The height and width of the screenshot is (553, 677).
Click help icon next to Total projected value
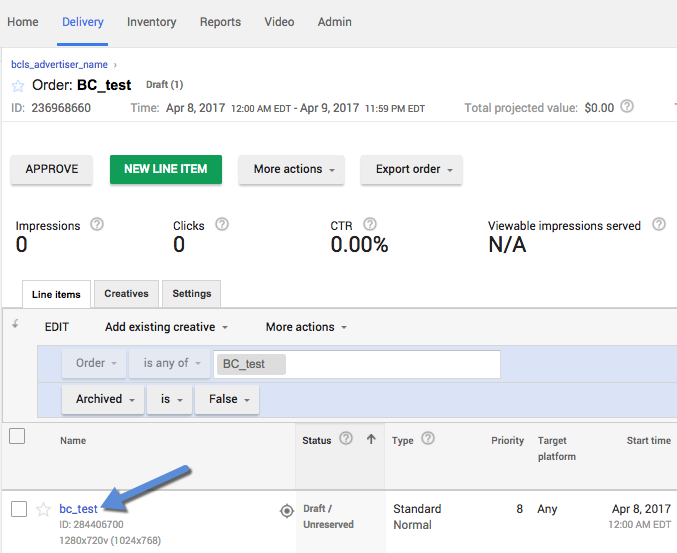[627, 107]
